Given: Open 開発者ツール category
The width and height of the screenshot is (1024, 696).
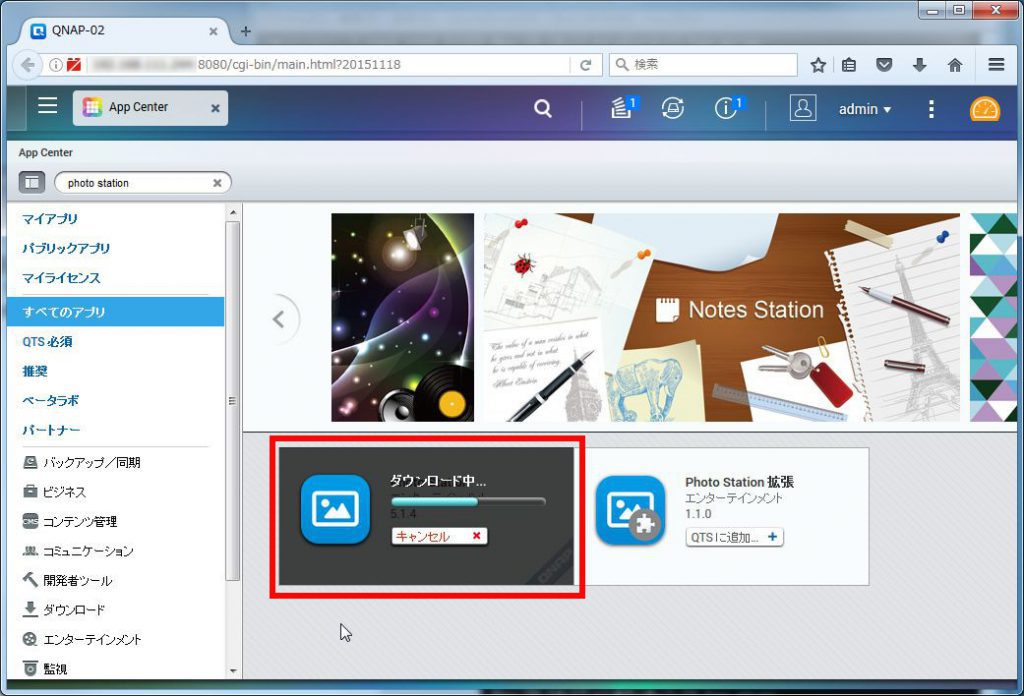Looking at the screenshot, I should coord(67,580).
